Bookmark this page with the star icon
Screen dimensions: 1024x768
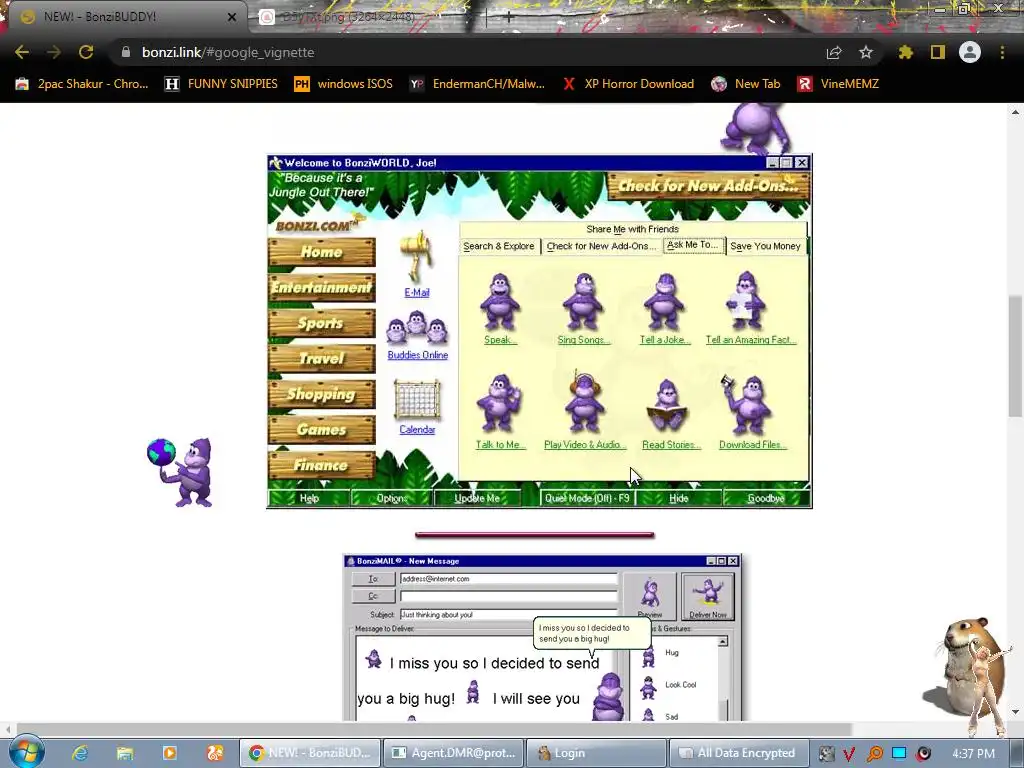coord(865,52)
